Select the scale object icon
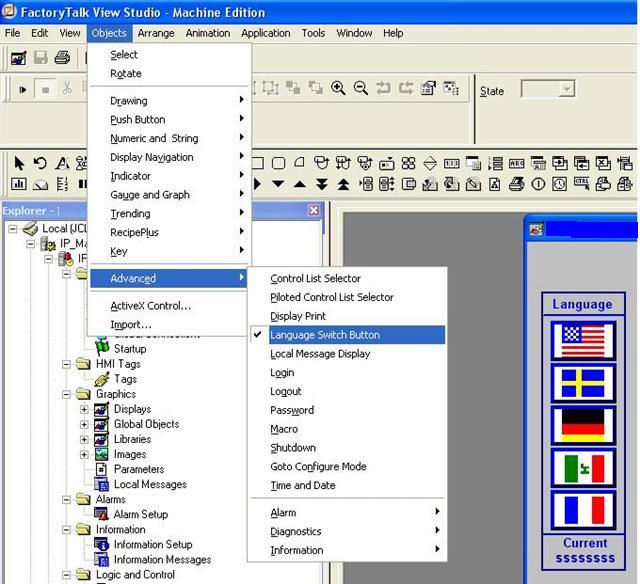640x584 pixels. (62, 184)
